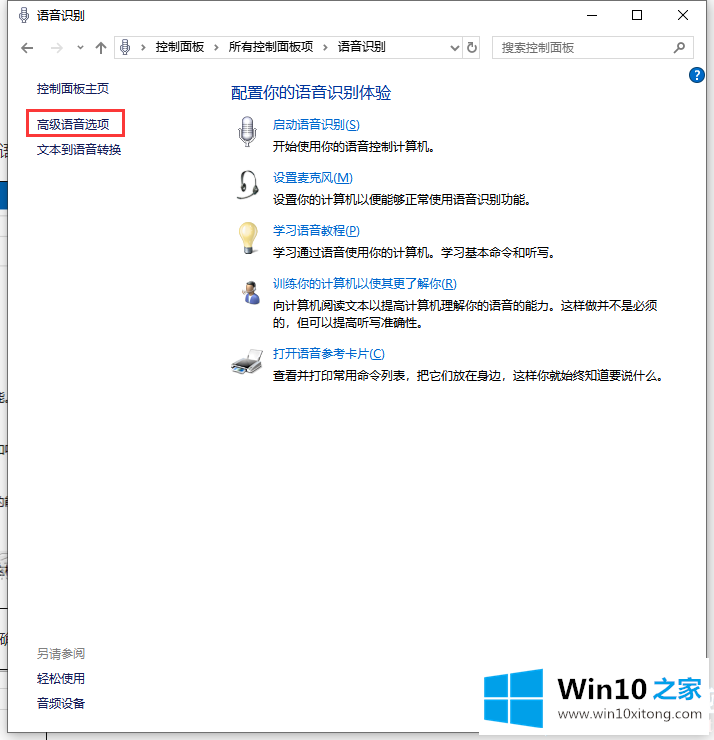Go up one level with the up arrow
Viewport: 714px width, 740px height.
click(101, 47)
